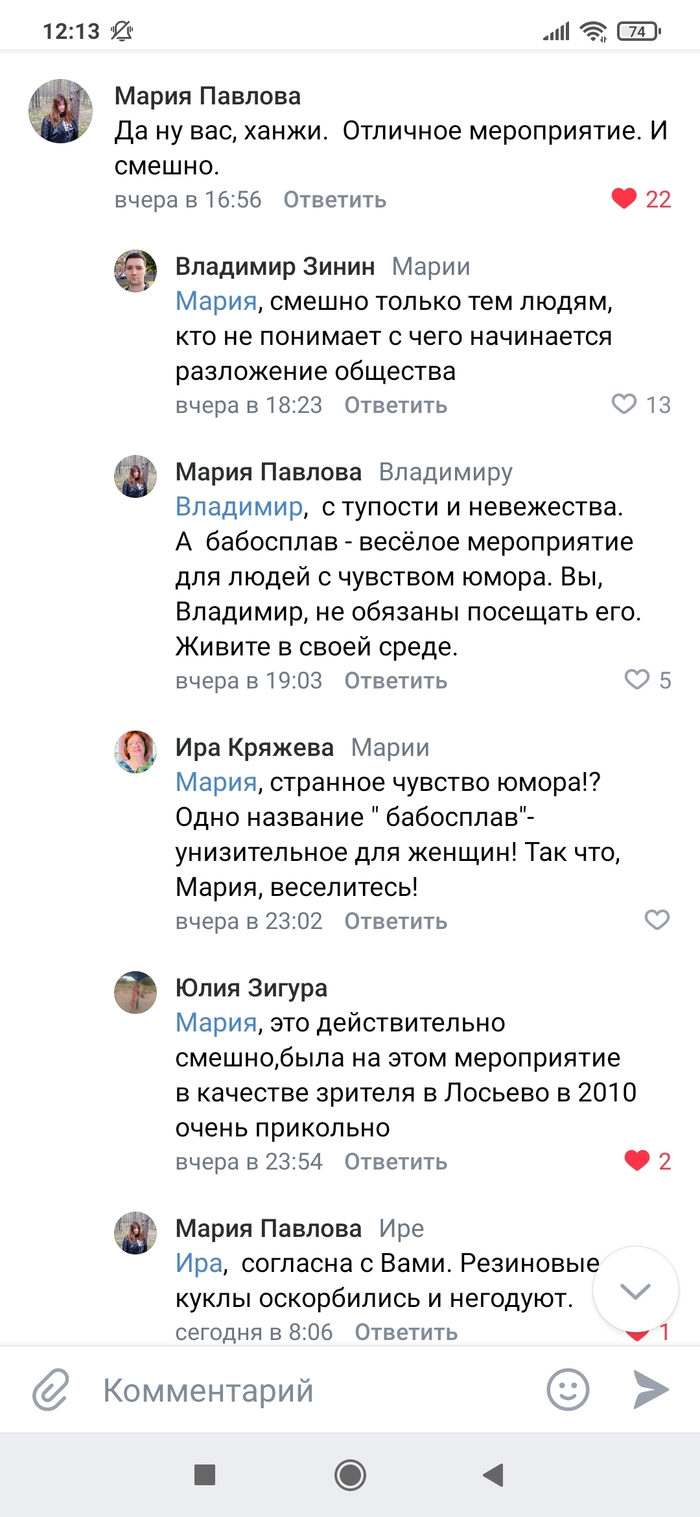Open the blue Владимир mention link
Image resolution: width=700 pixels, height=1517 pixels.
238,507
